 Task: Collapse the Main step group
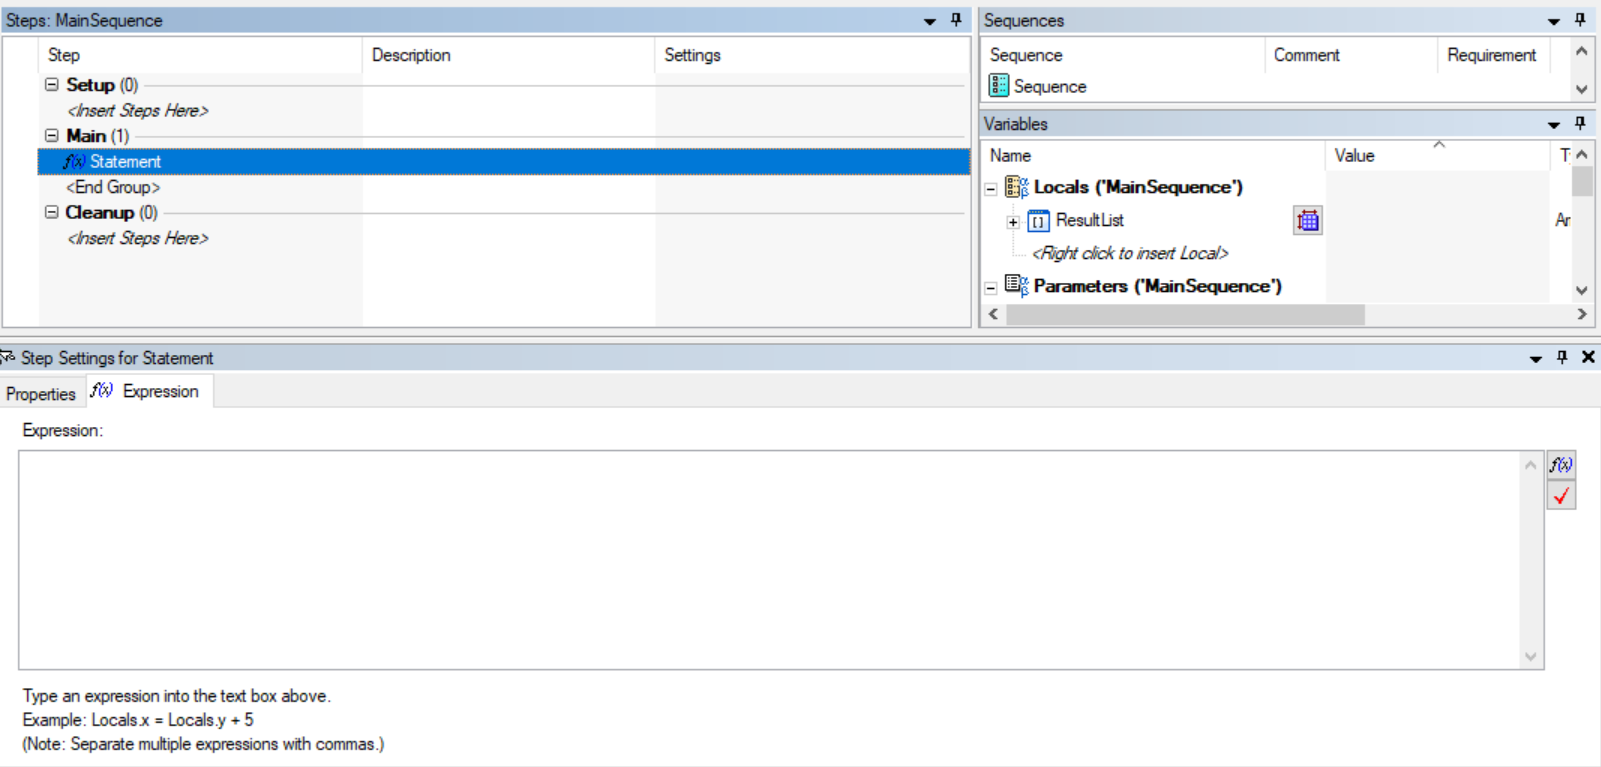[52, 135]
